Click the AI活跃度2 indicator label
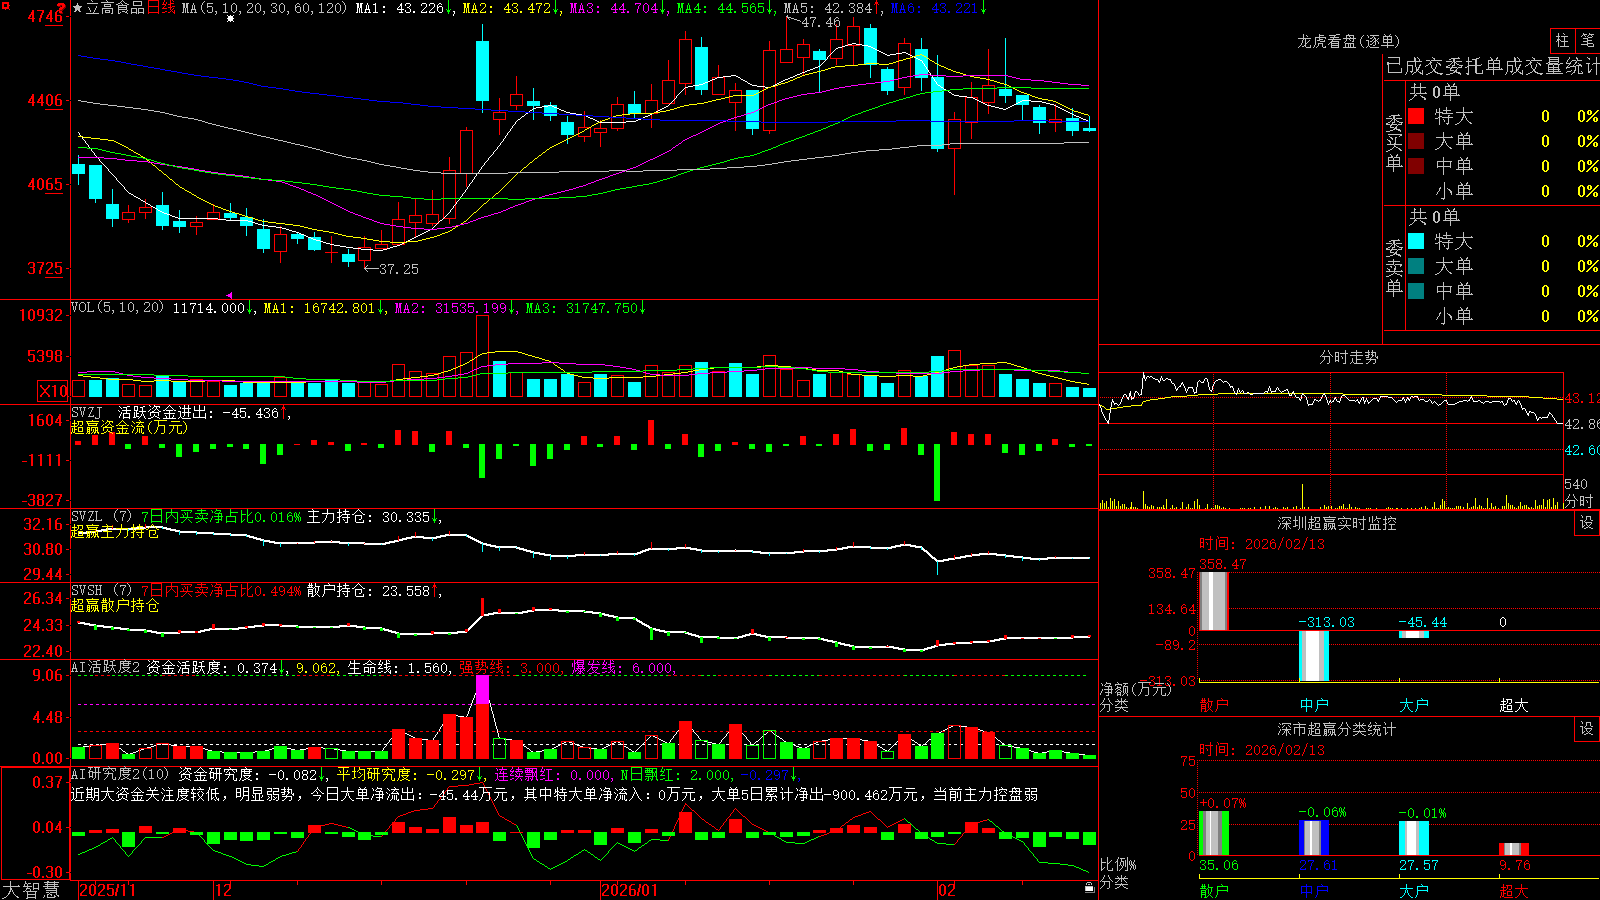The height and width of the screenshot is (900, 1600). coord(106,668)
